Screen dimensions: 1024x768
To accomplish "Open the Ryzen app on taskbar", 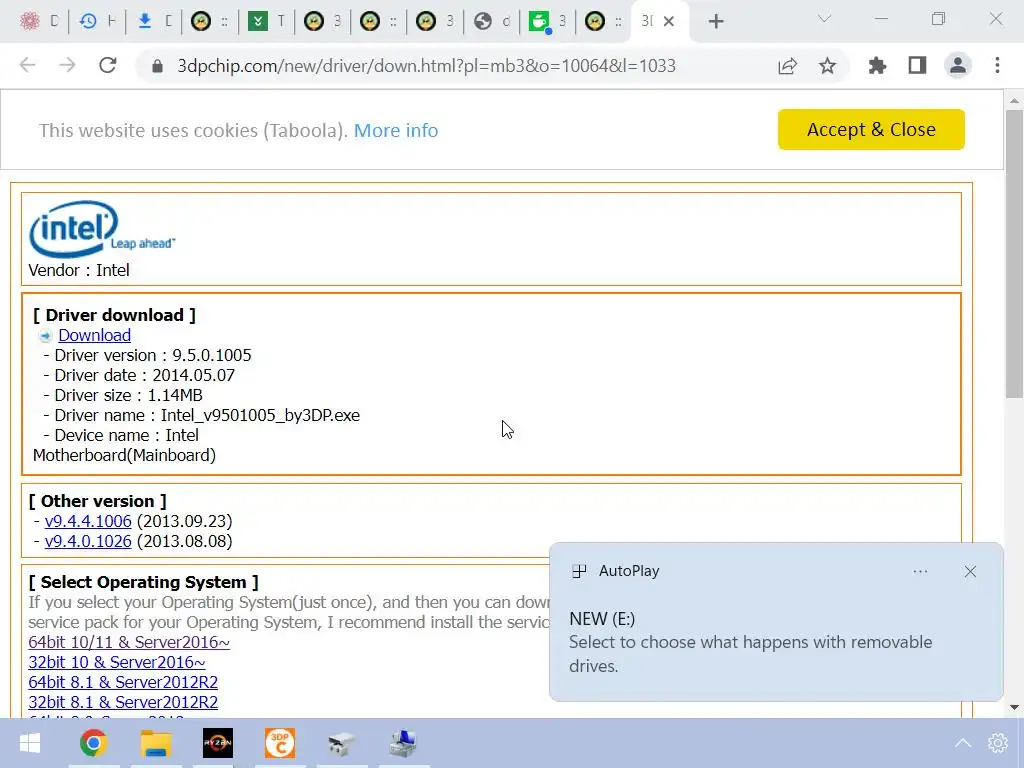I will 217,743.
